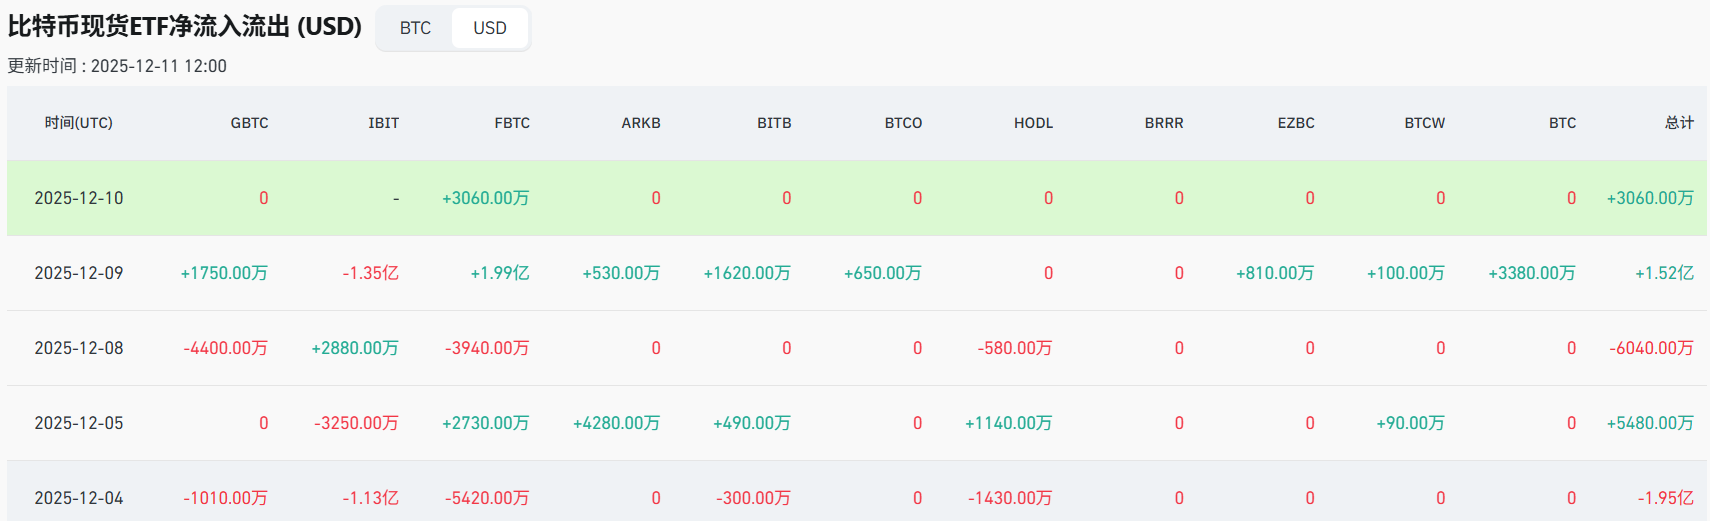The image size is (1710, 521).
Task: Click FBTC +3060.00万 value on 2025-12-10
Action: (x=485, y=198)
